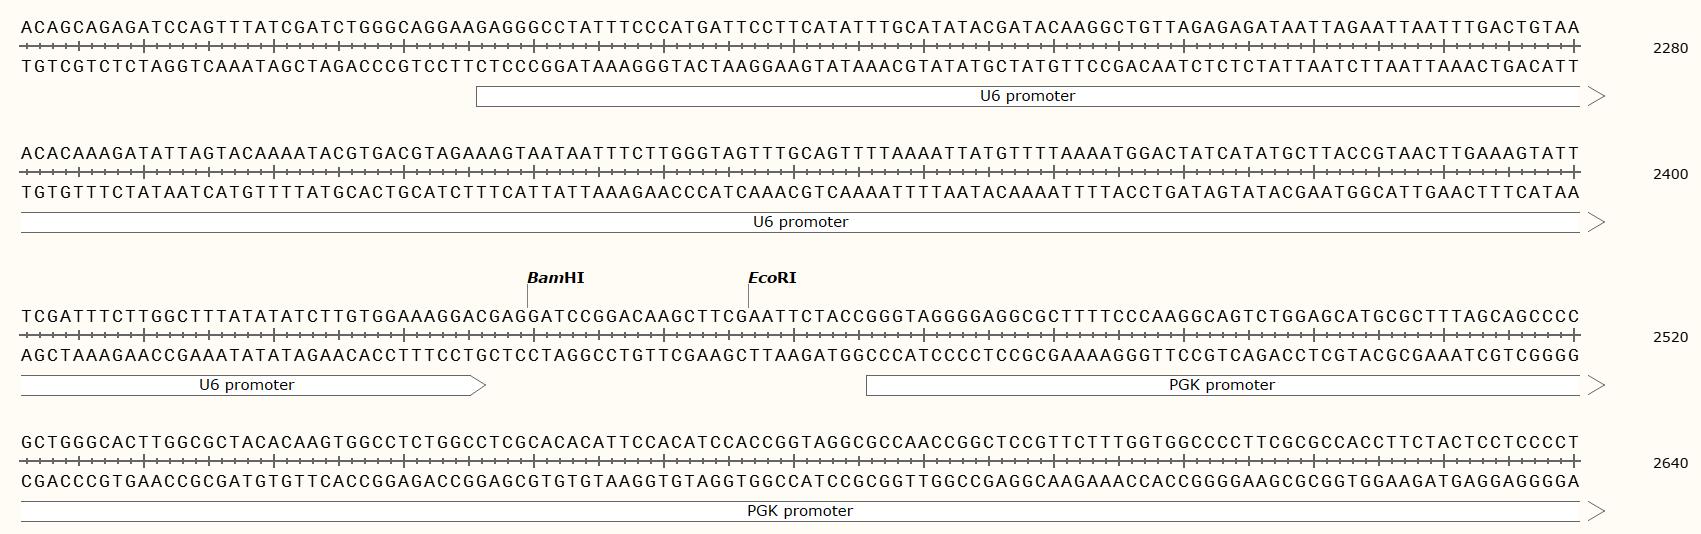Click bottom strand sequence starting TGTGTTTCTATAA
The height and width of the screenshot is (534, 1701).
800,192
